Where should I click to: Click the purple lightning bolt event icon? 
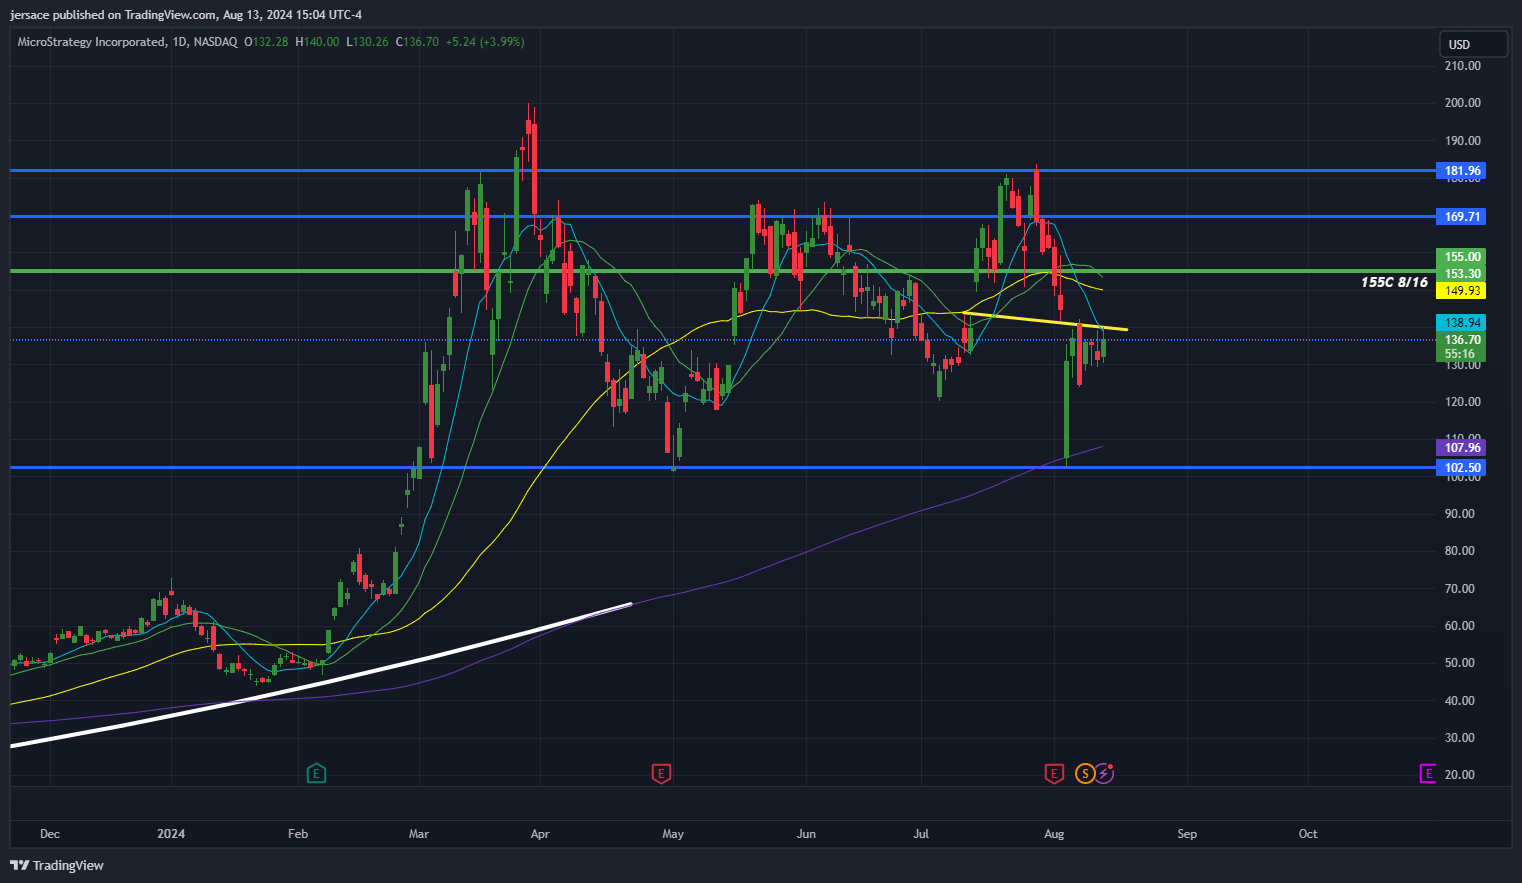(1104, 773)
